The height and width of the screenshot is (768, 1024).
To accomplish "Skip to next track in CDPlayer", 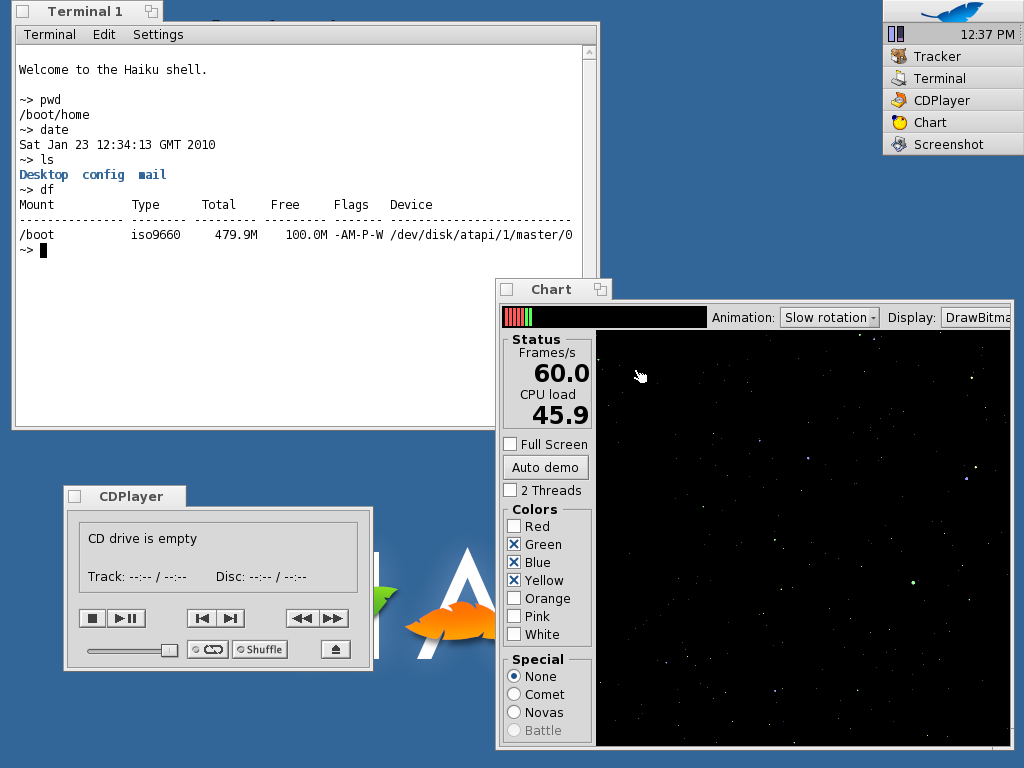I will (231, 618).
